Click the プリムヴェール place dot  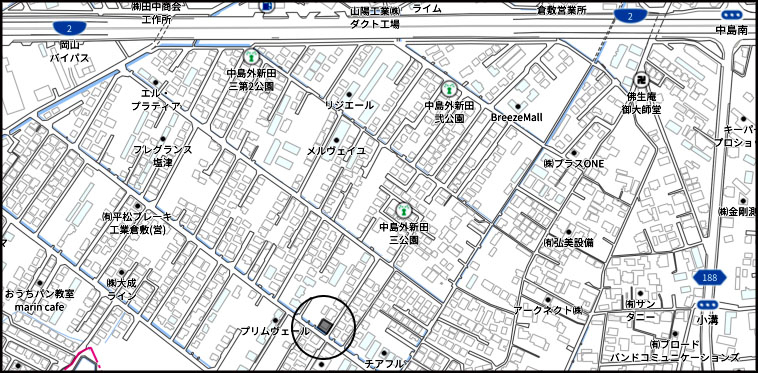coord(276,320)
